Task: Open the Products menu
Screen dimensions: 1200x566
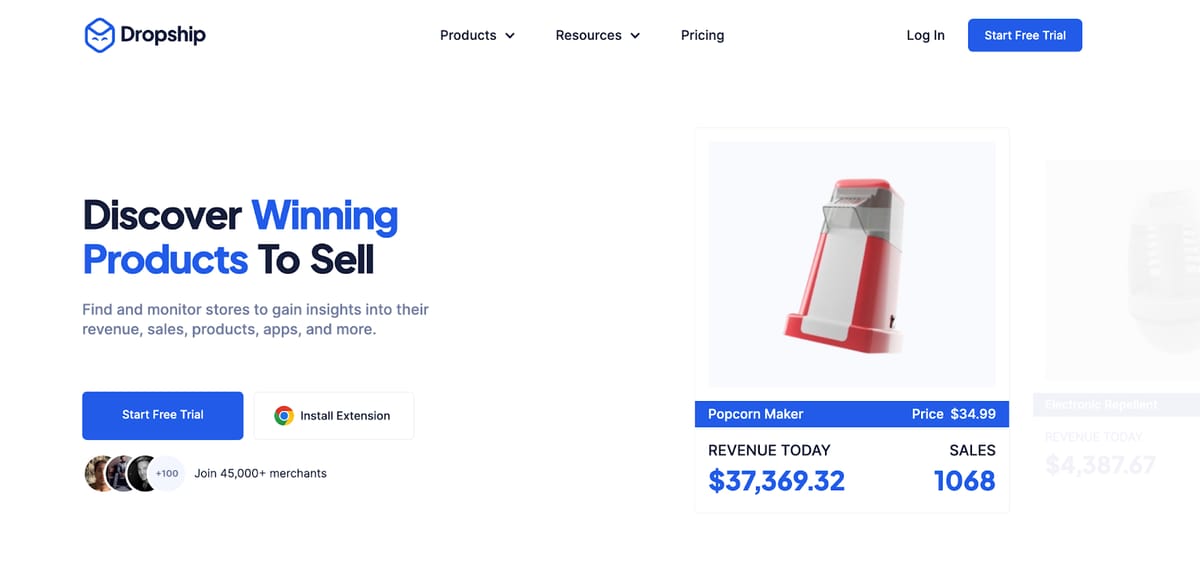Action: tap(468, 35)
